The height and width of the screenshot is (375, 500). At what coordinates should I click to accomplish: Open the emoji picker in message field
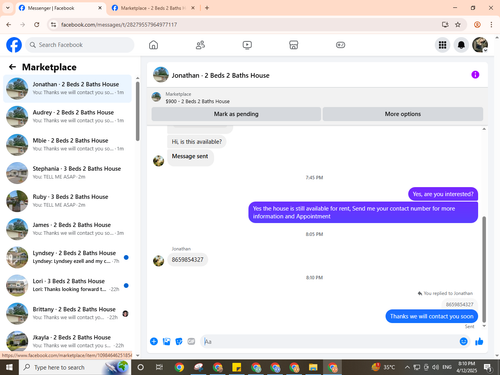pyautogui.click(x=463, y=341)
